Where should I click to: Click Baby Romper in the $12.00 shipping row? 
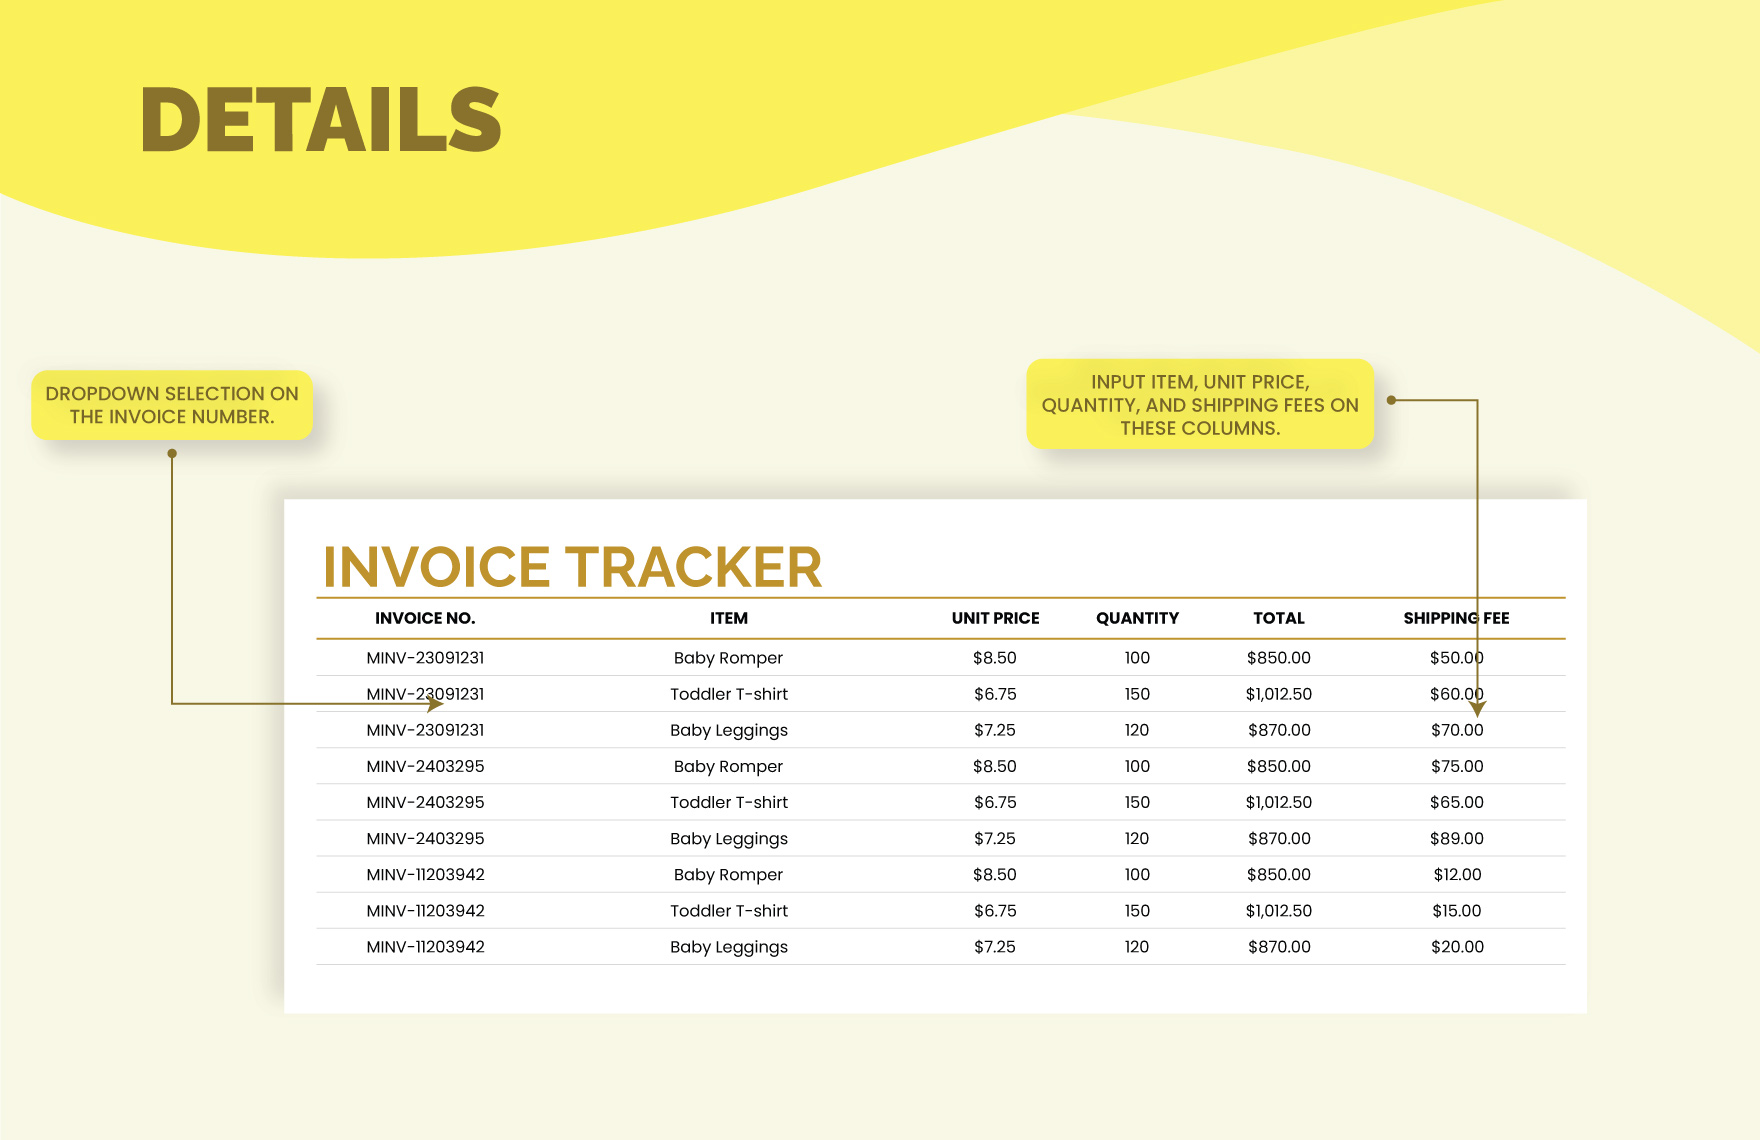[728, 874]
